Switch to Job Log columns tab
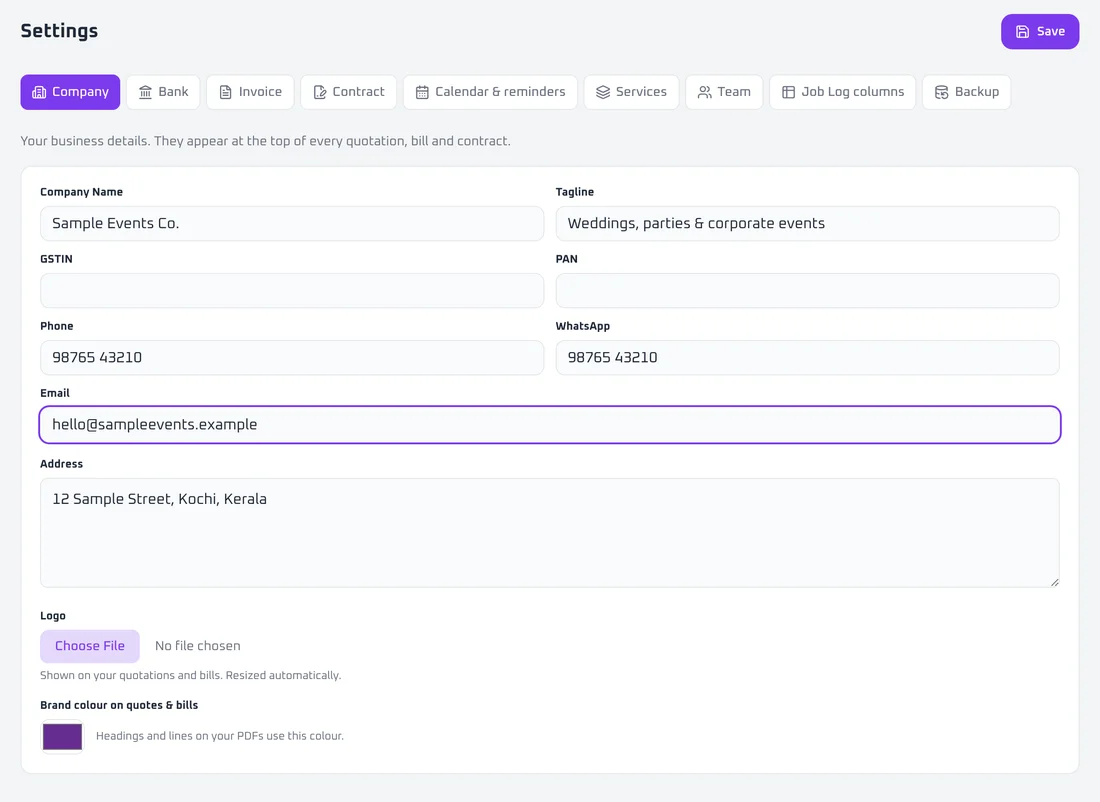 pos(843,92)
